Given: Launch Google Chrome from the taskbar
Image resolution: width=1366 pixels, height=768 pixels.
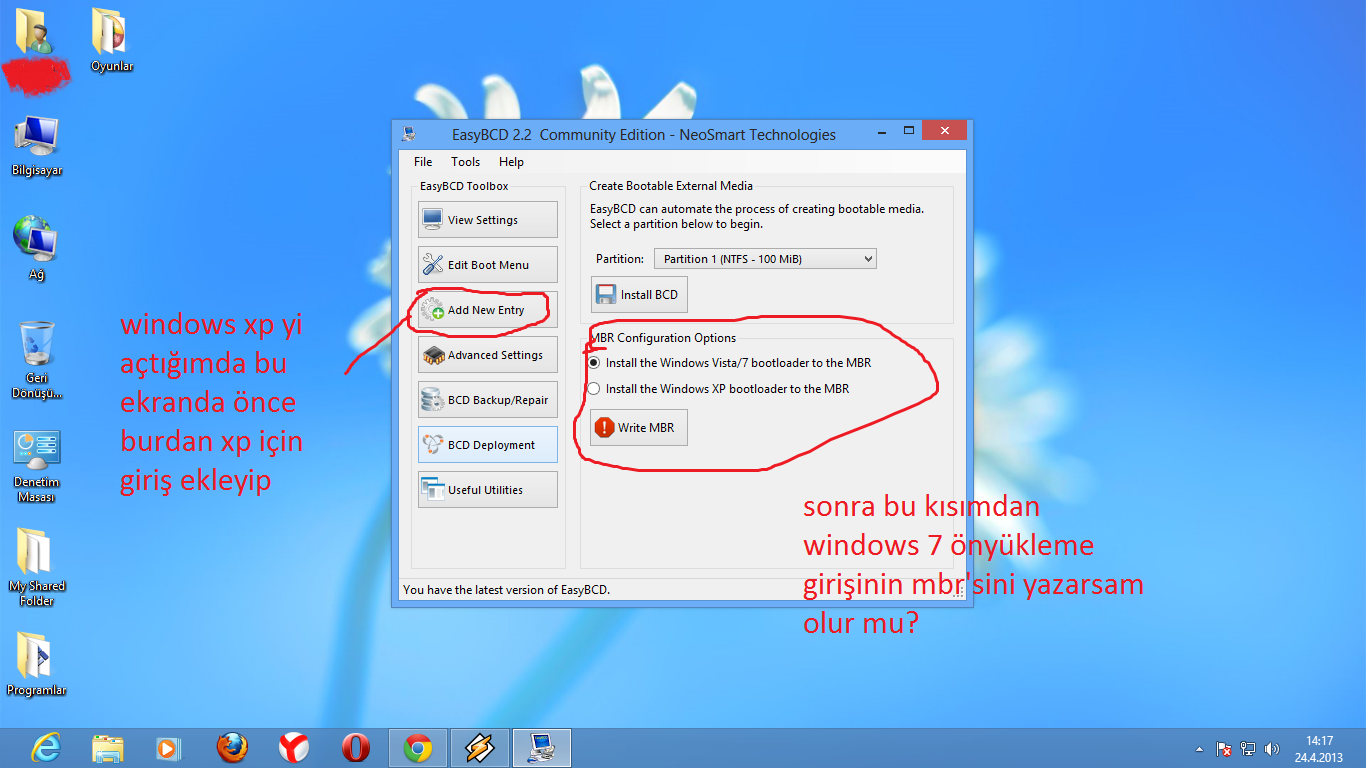Looking at the screenshot, I should click(x=417, y=748).
